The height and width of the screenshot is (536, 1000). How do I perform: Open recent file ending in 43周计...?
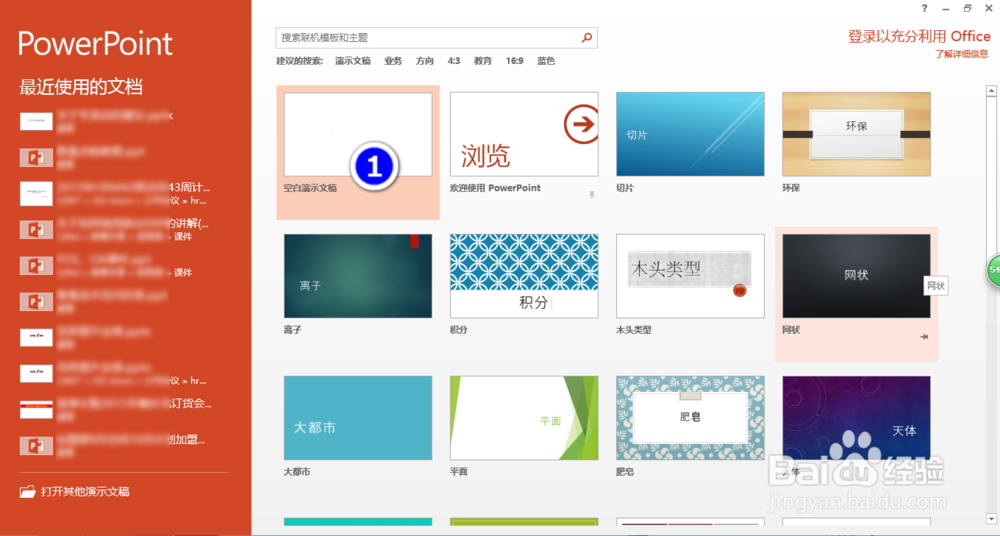point(115,193)
